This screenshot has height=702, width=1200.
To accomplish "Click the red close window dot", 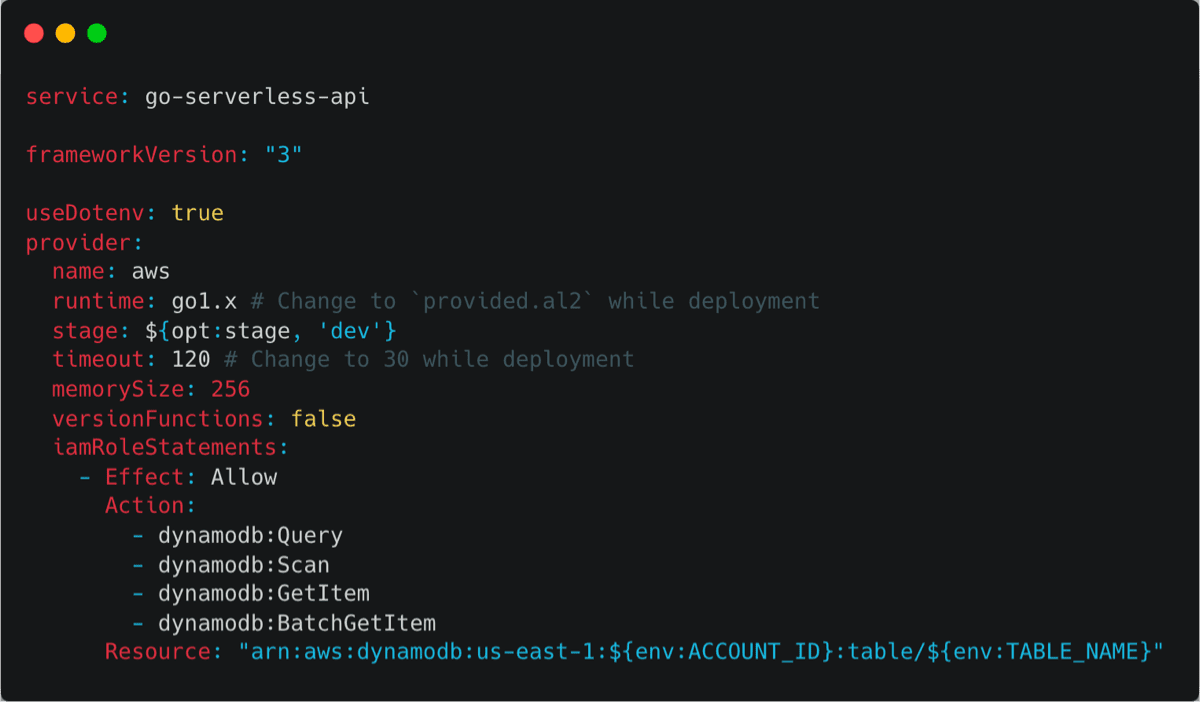I will [x=34, y=34].
